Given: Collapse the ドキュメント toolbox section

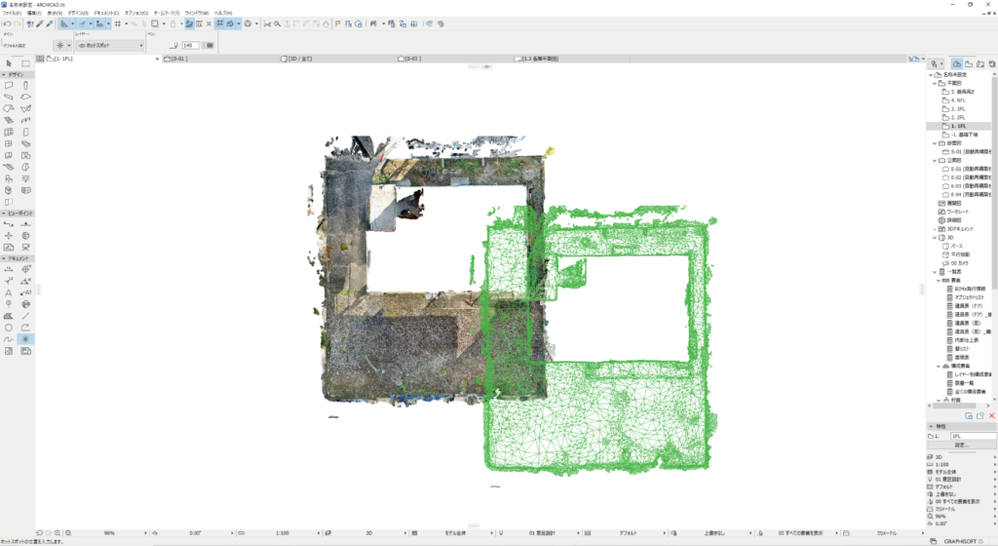Looking at the screenshot, I should click(17, 259).
